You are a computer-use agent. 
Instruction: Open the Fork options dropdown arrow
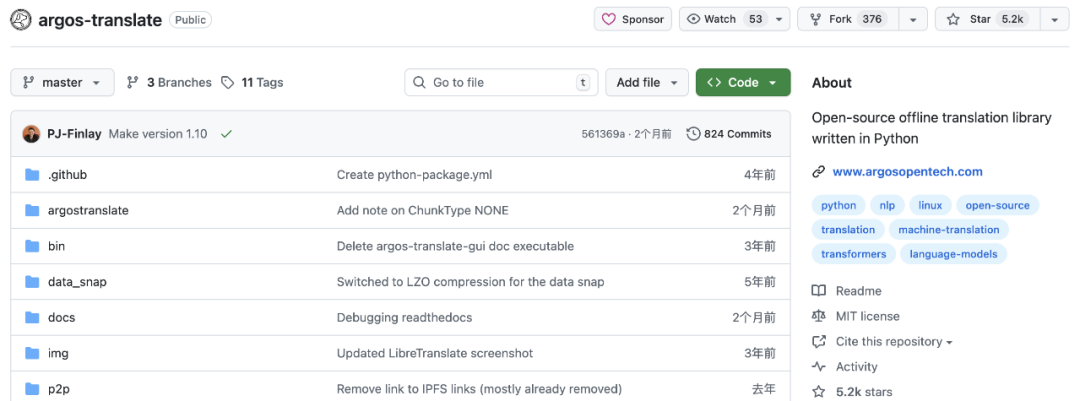click(913, 19)
